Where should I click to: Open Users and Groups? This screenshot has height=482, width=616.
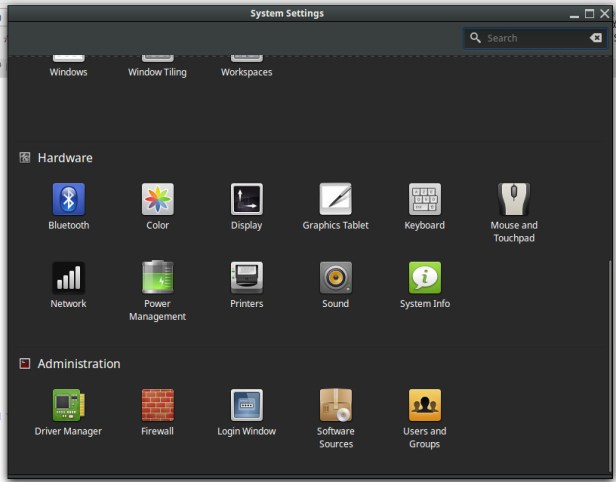424,405
